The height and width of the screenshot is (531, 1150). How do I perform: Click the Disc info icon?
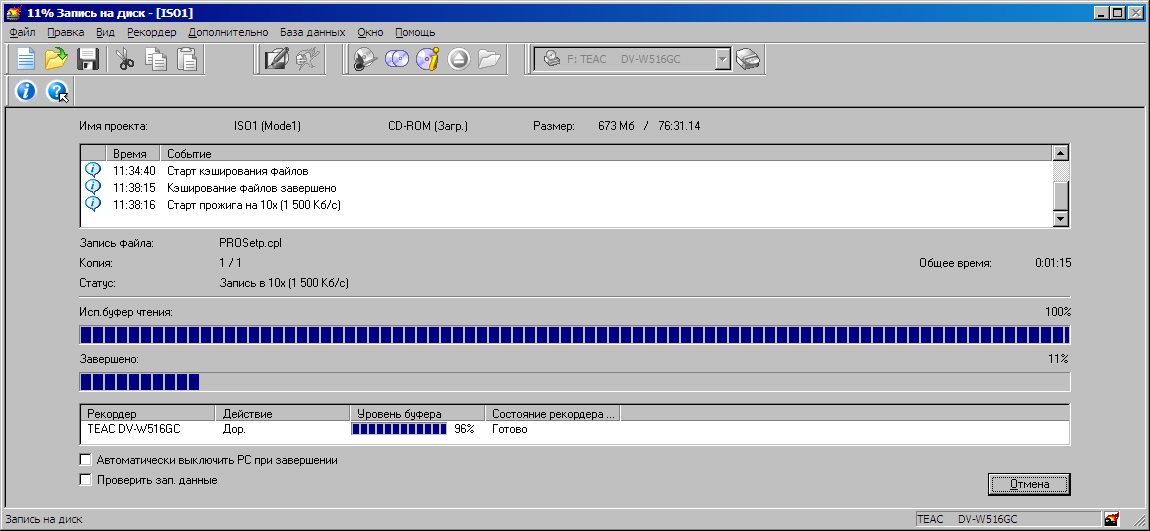pyautogui.click(x=428, y=60)
